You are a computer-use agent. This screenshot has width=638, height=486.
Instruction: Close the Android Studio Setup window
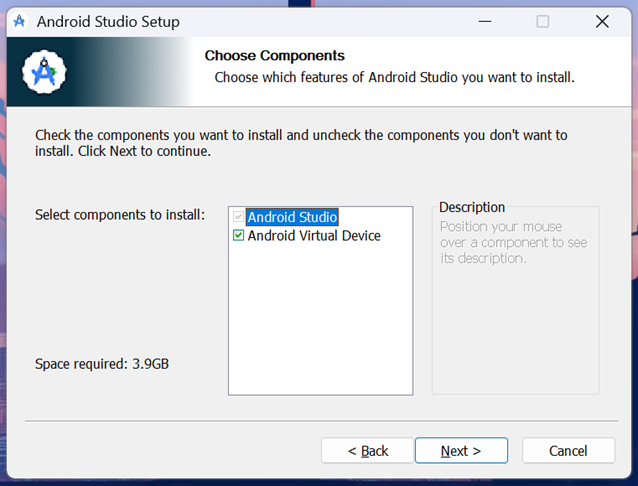coord(602,21)
